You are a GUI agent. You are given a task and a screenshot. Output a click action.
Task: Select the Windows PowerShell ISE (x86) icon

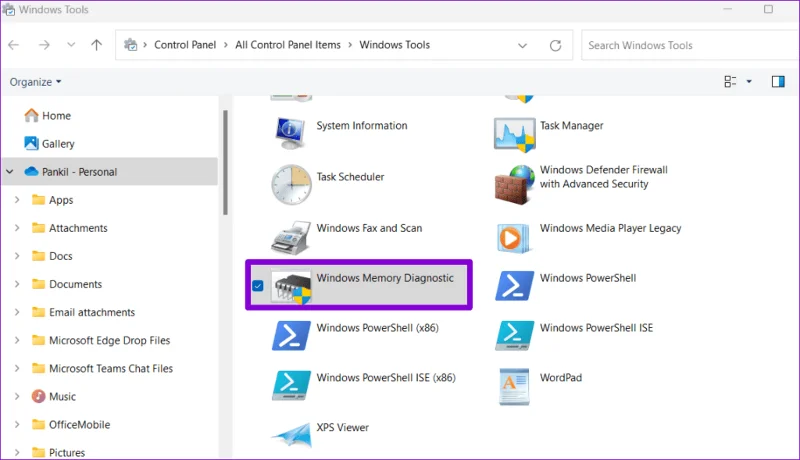pos(291,385)
